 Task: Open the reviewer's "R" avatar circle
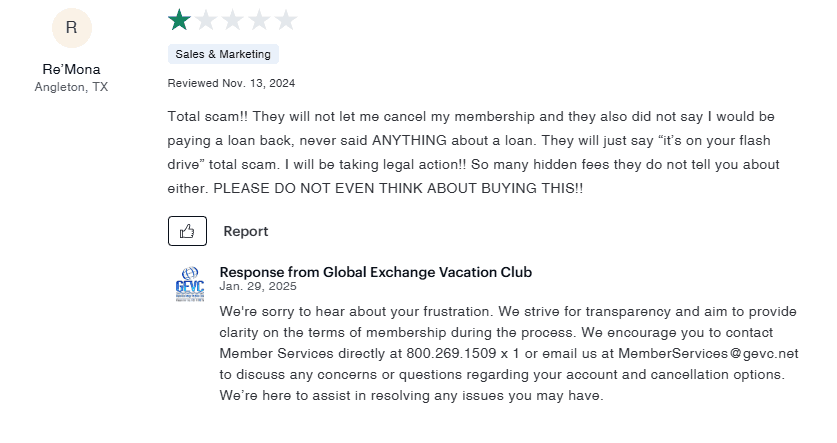(71, 27)
